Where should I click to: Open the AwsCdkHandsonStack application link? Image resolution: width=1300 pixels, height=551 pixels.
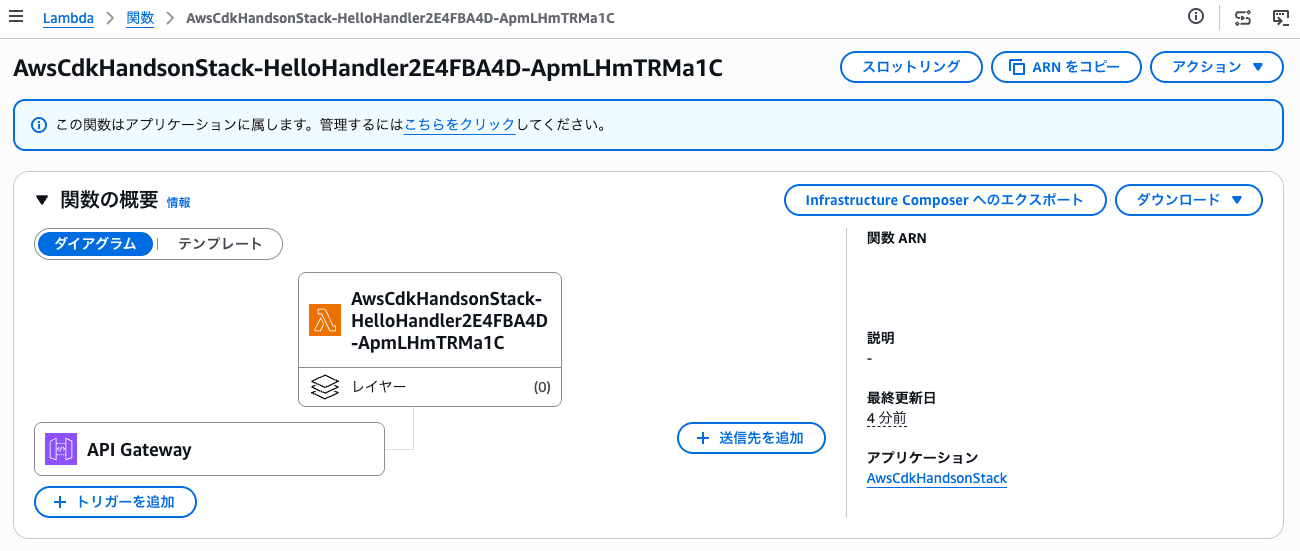pos(937,478)
